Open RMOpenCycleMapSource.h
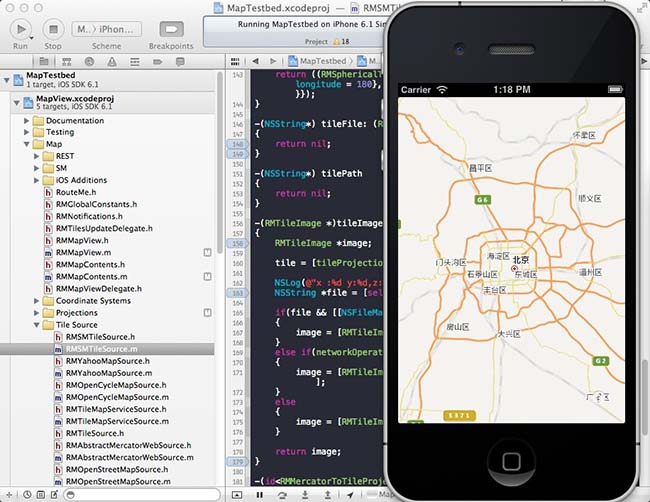 pyautogui.click(x=116, y=385)
